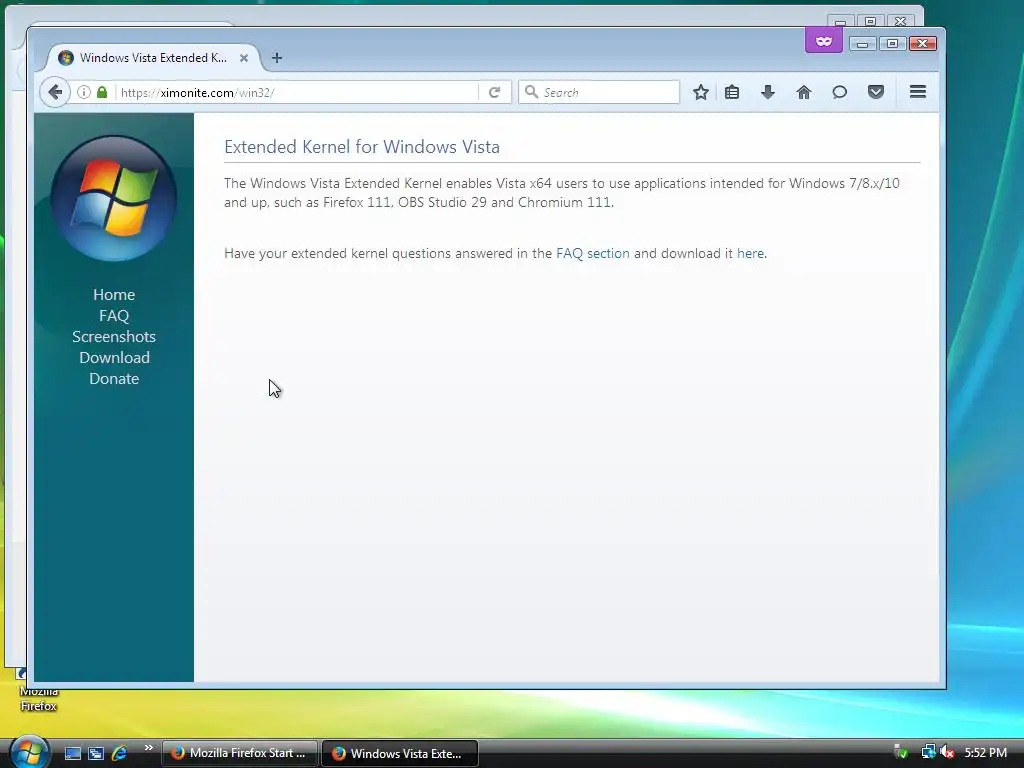Select Windows Vista Exte... taskbar button
This screenshot has height=768, width=1024.
coord(400,753)
